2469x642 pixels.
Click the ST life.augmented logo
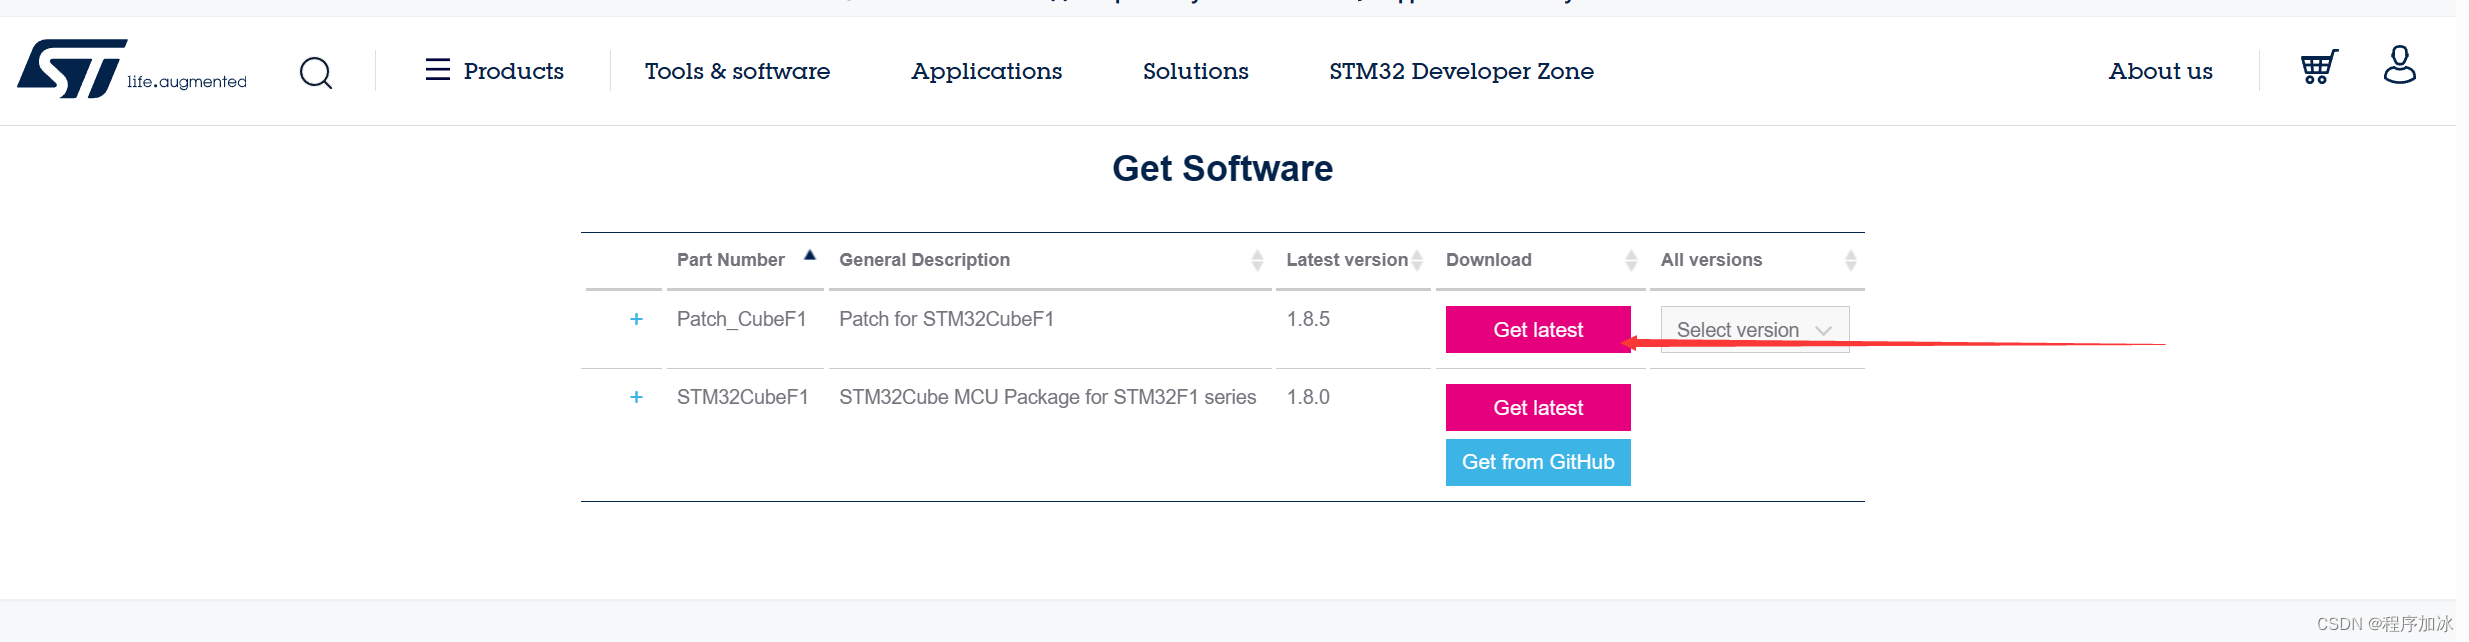pos(131,70)
